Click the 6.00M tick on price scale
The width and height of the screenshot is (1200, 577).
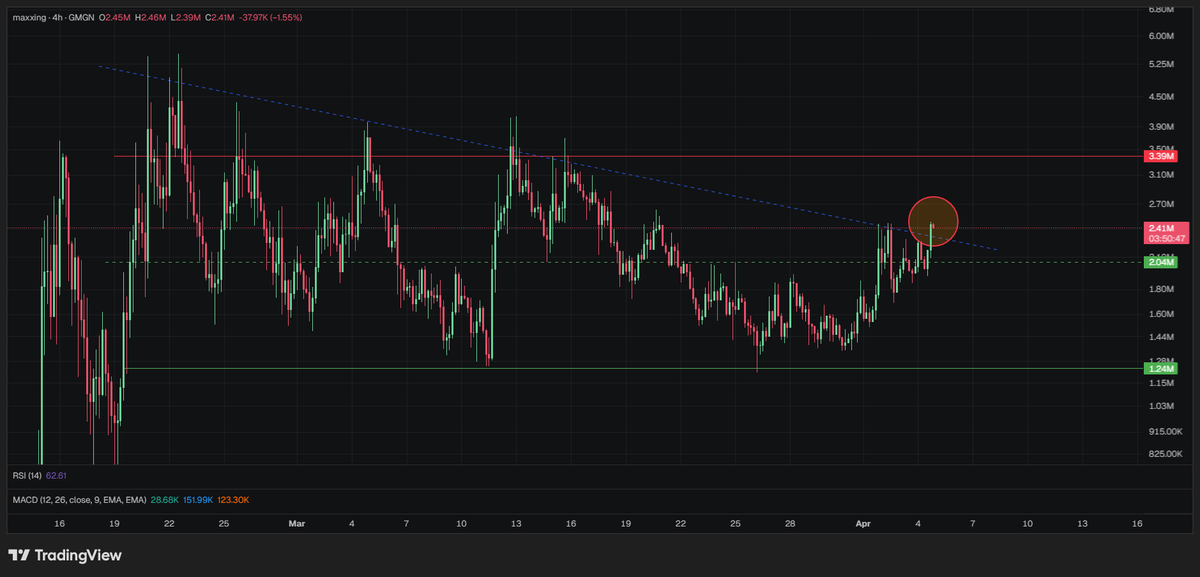1160,37
